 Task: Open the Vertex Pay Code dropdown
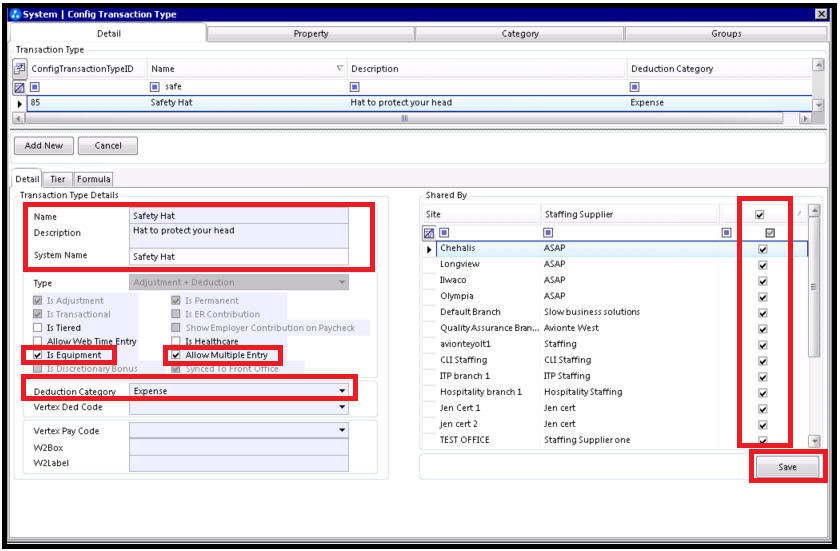pyautogui.click(x=343, y=431)
